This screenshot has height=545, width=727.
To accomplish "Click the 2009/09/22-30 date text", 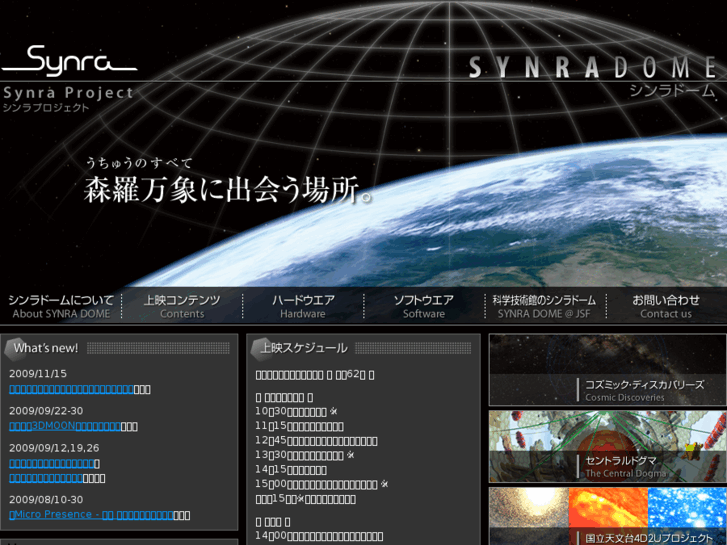I will click(x=46, y=411).
